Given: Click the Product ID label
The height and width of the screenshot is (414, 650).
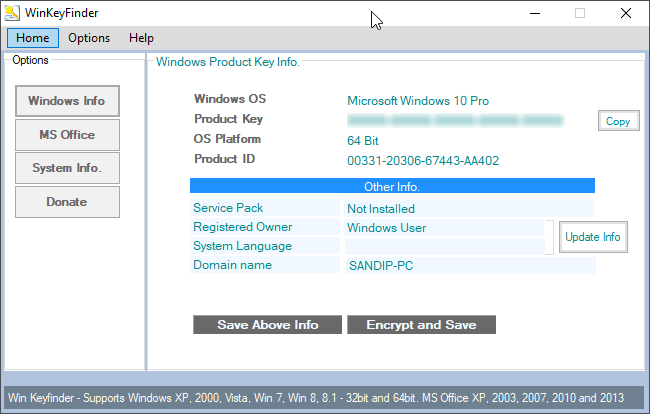Looking at the screenshot, I should (224, 159).
